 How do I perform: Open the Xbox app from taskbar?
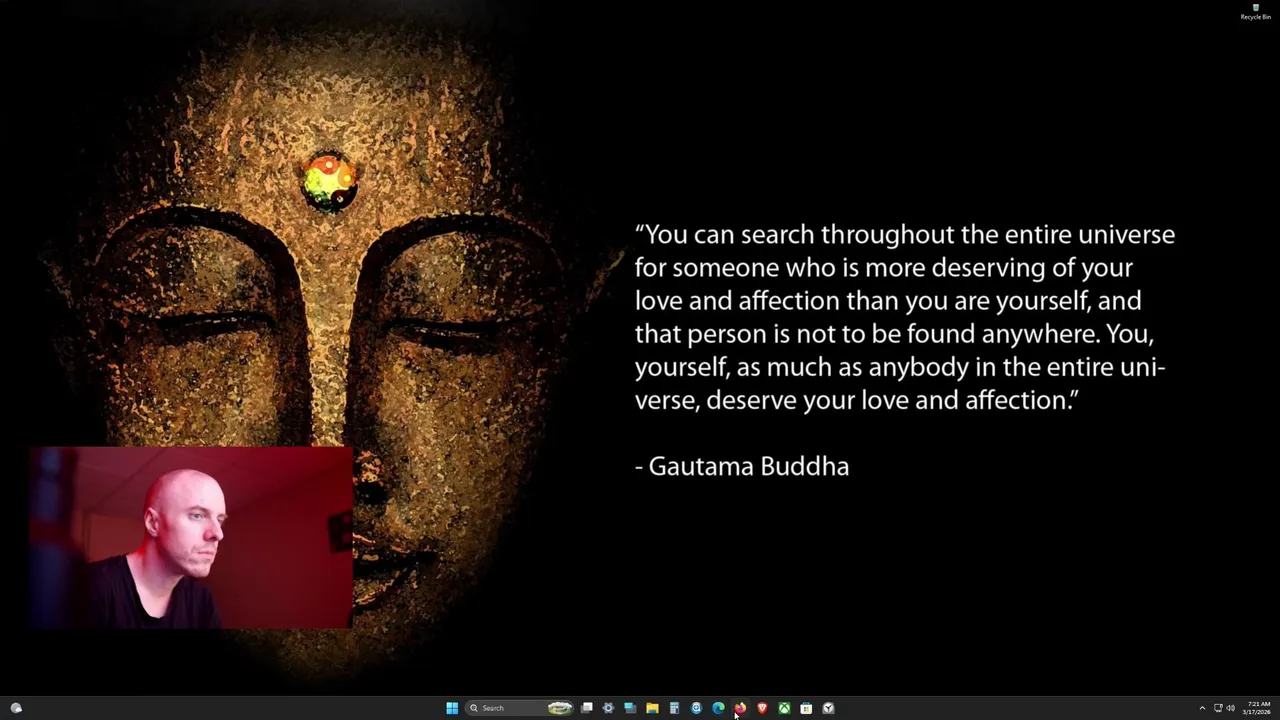tap(784, 708)
